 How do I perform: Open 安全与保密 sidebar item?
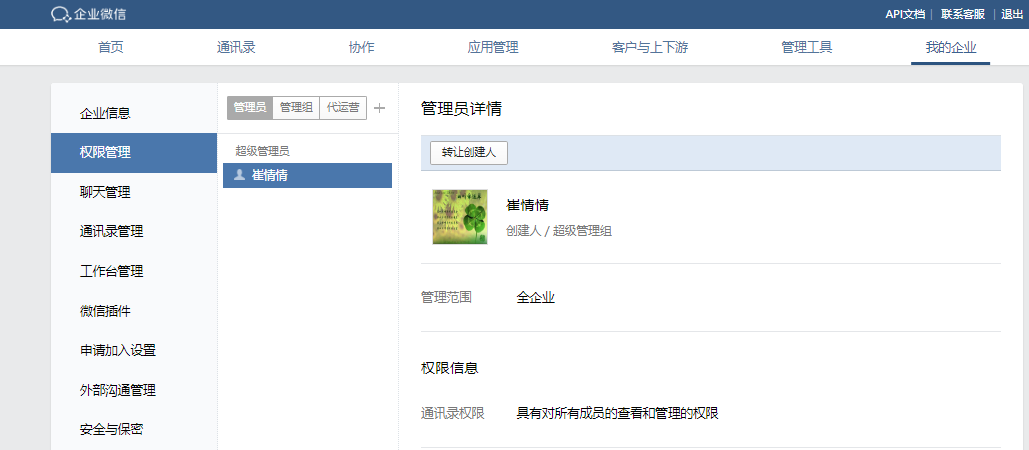(x=111, y=429)
